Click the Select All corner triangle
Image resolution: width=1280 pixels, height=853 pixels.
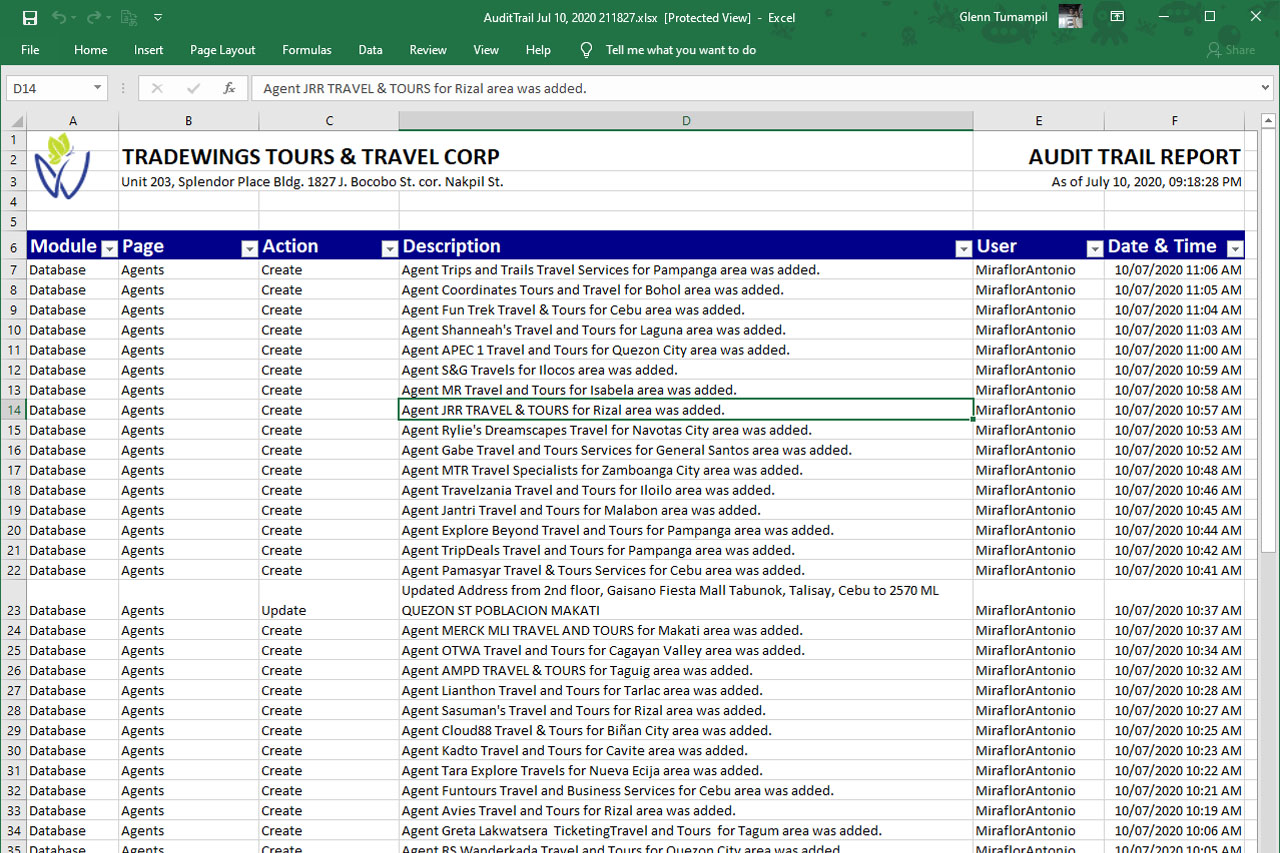point(16,121)
